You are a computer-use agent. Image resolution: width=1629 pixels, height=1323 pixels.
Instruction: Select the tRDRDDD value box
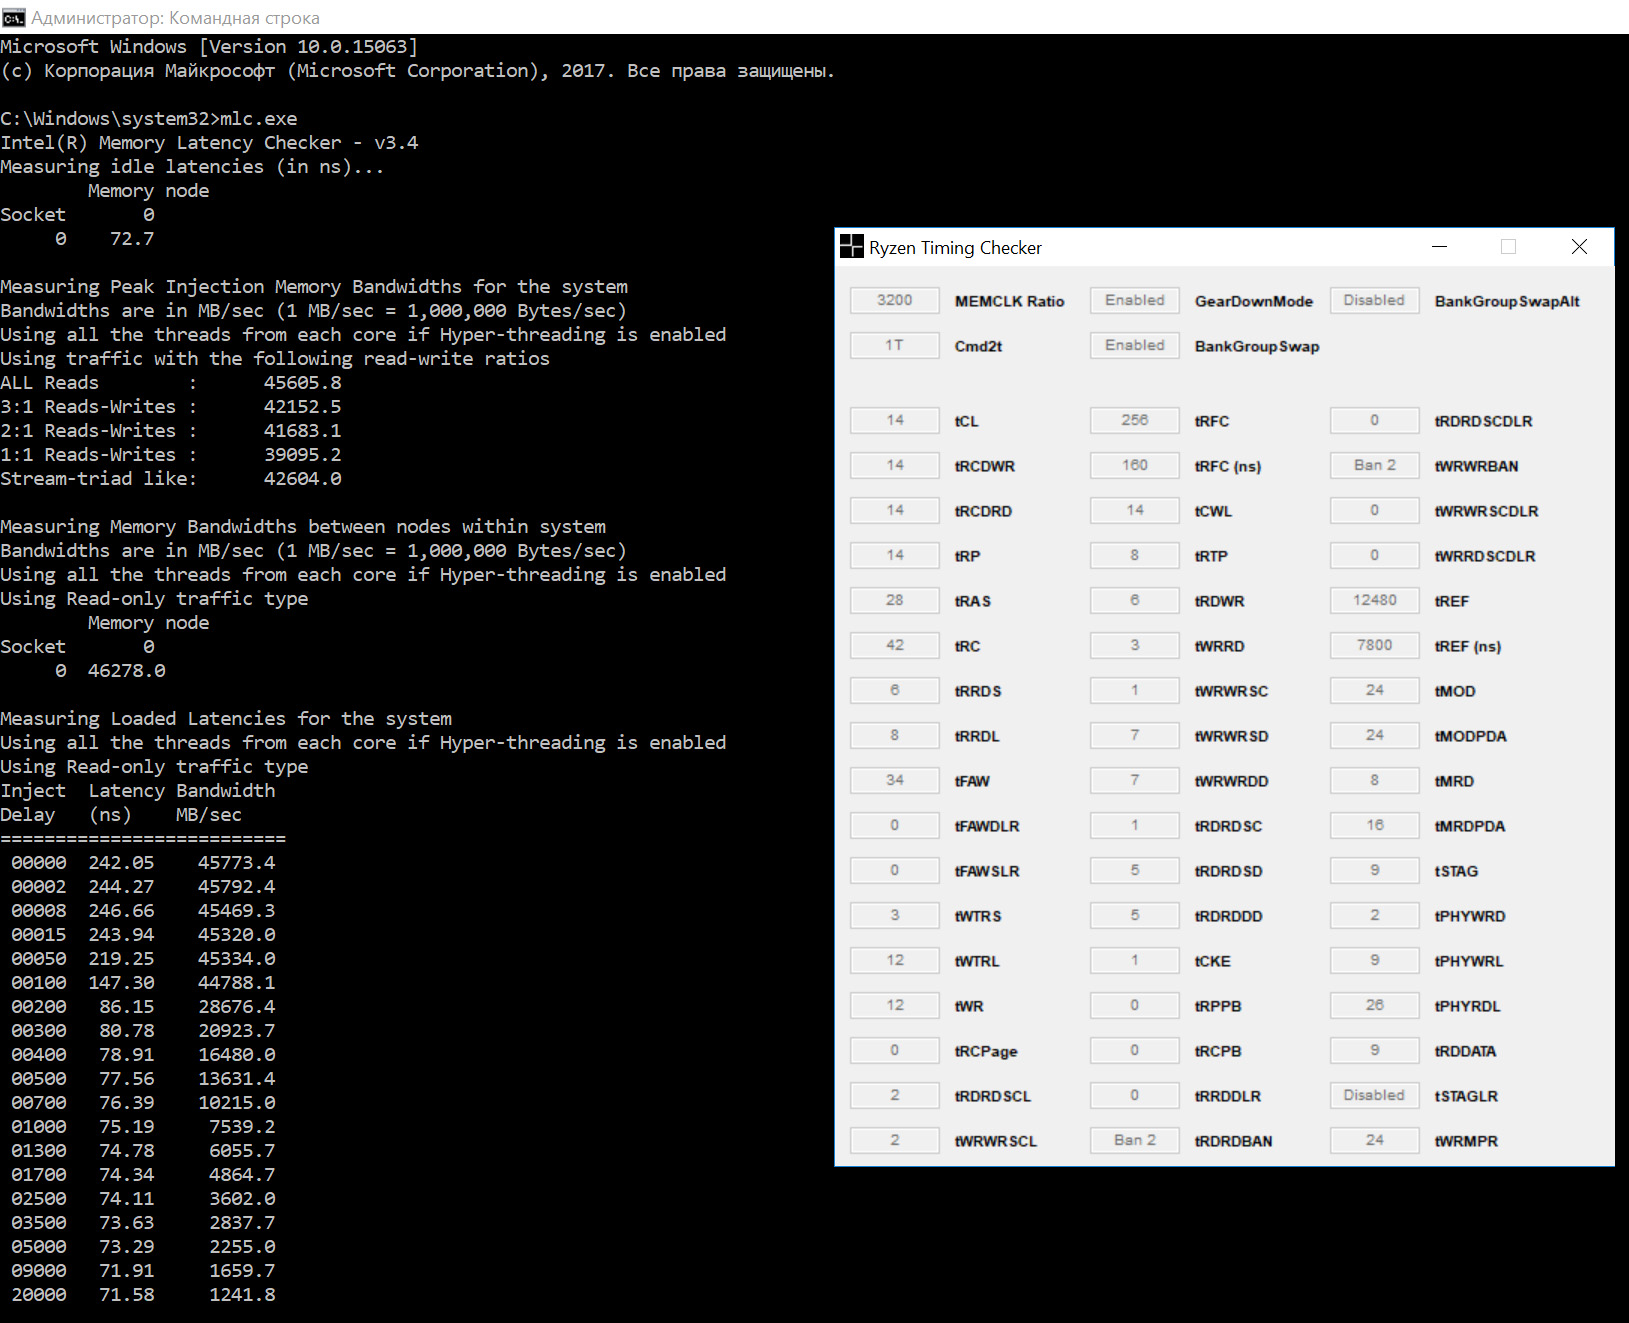click(x=1134, y=915)
